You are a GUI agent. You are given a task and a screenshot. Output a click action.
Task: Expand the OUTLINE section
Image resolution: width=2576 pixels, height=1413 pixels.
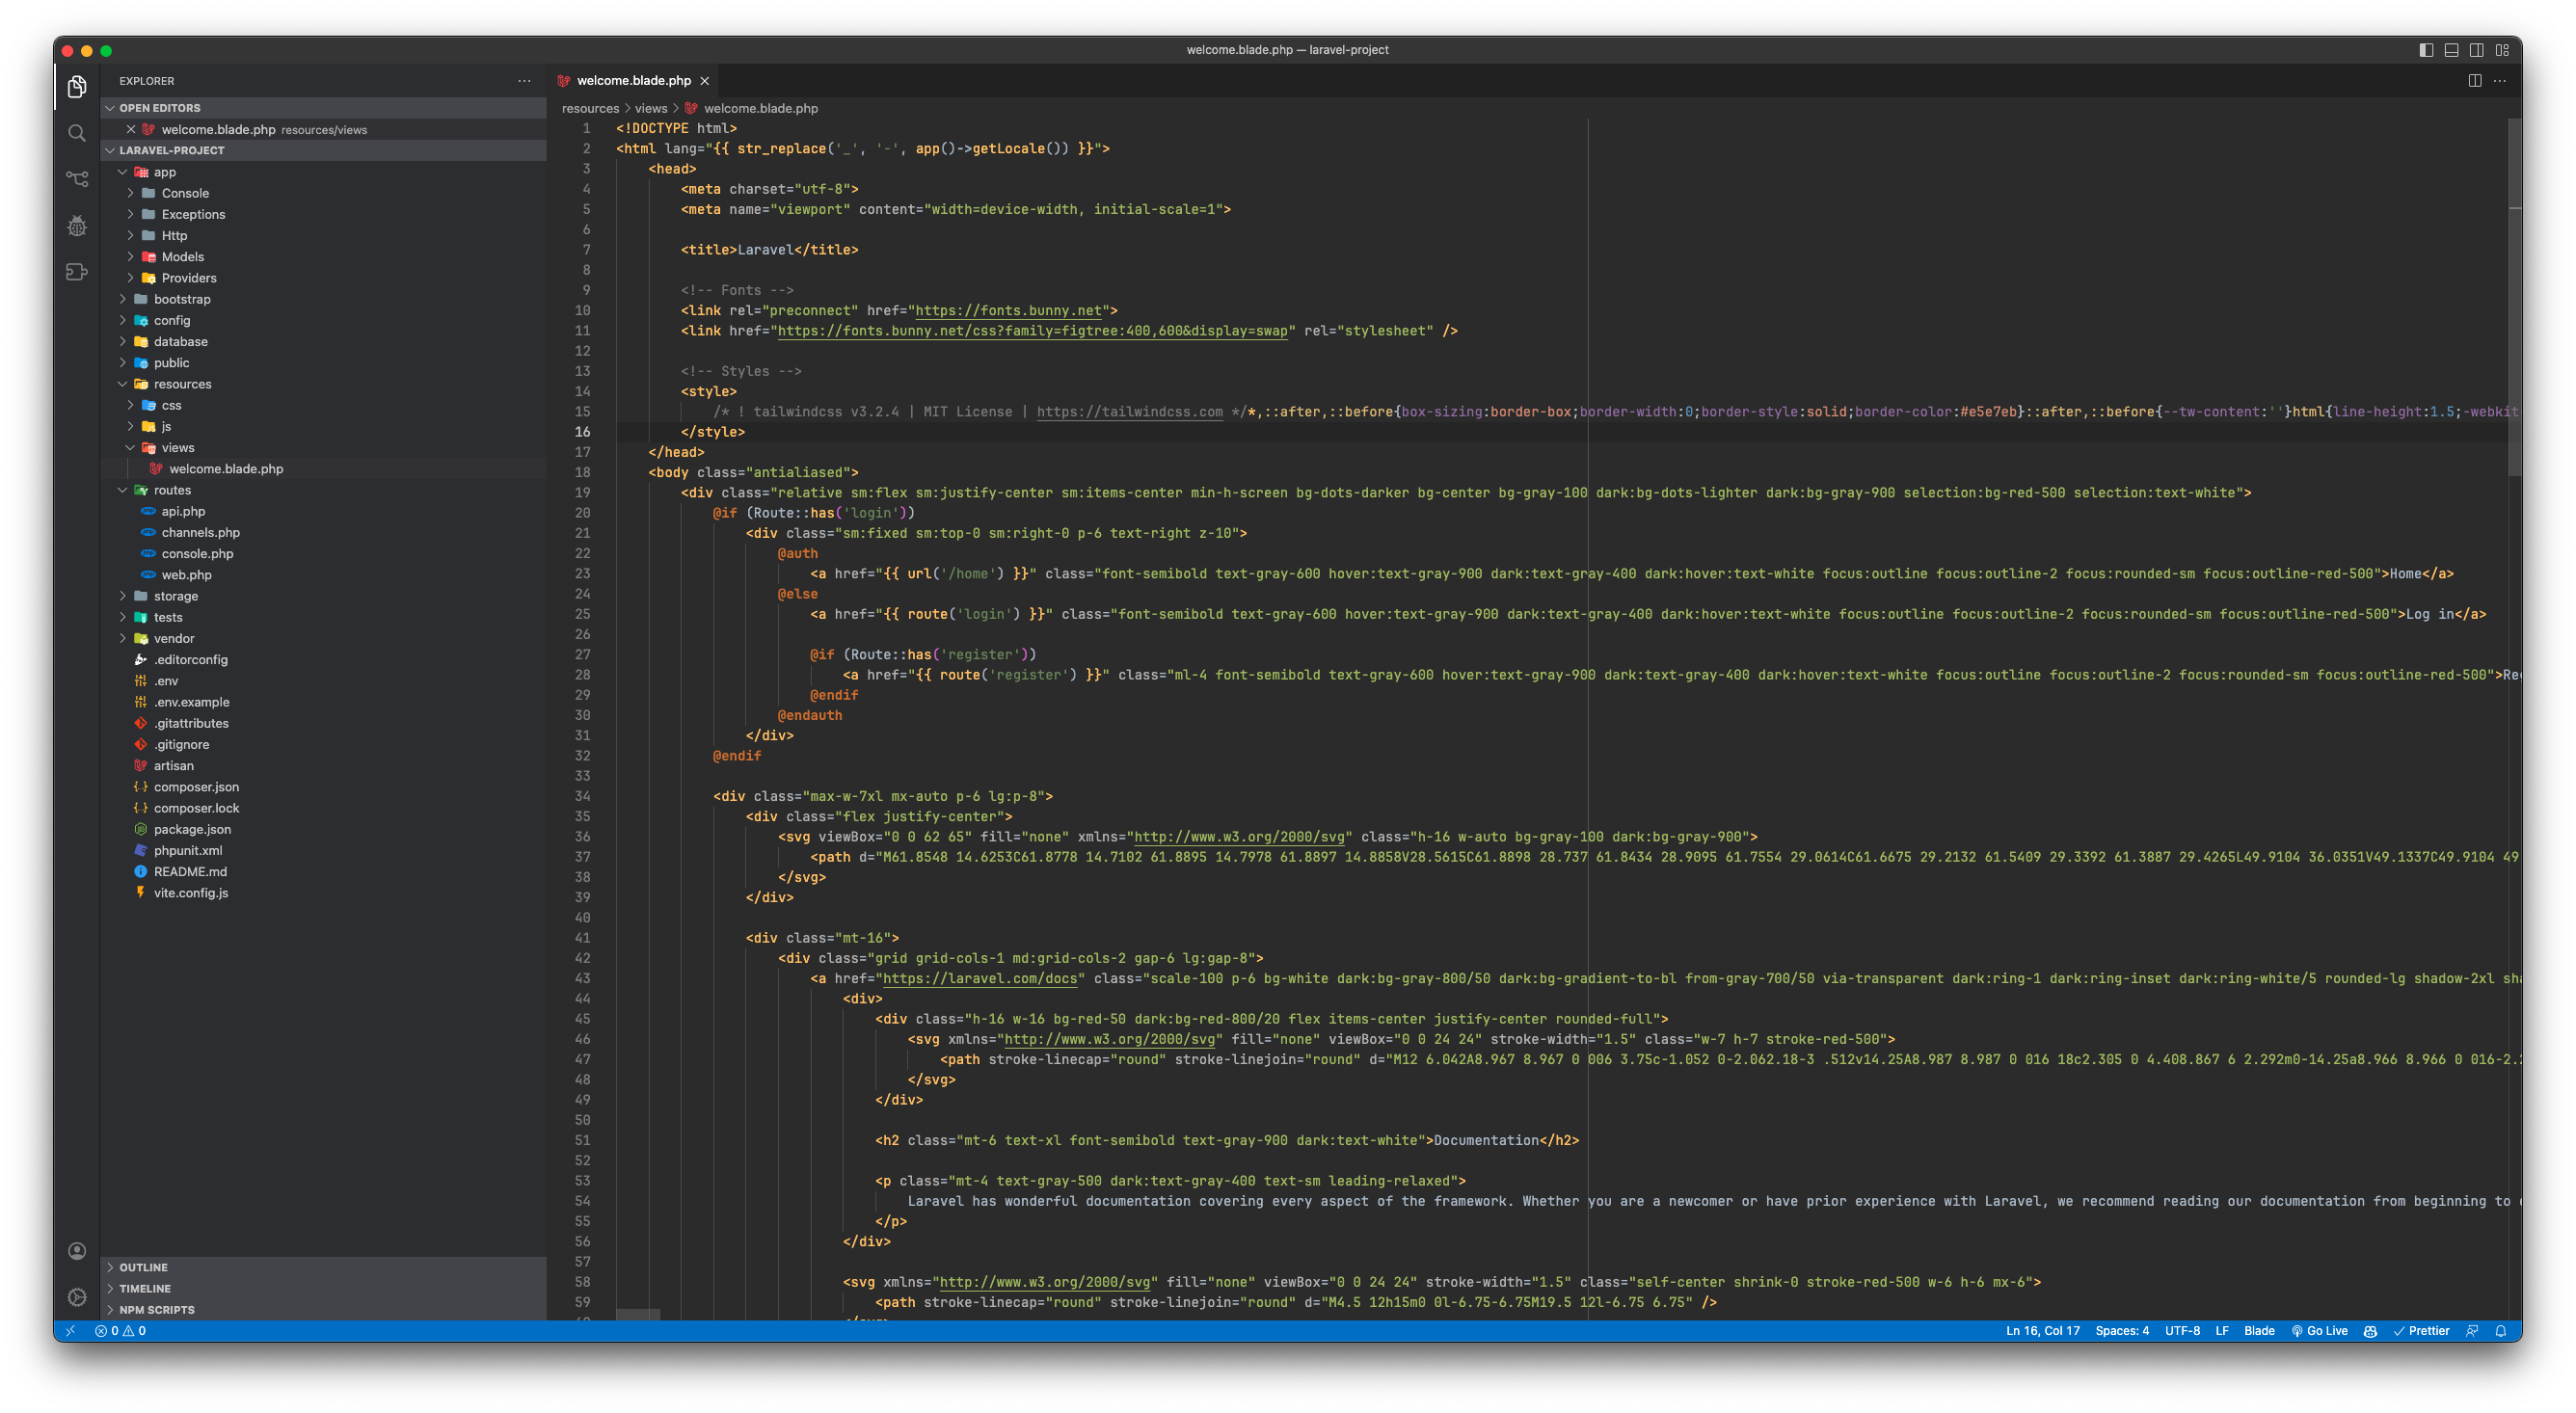coord(143,1267)
